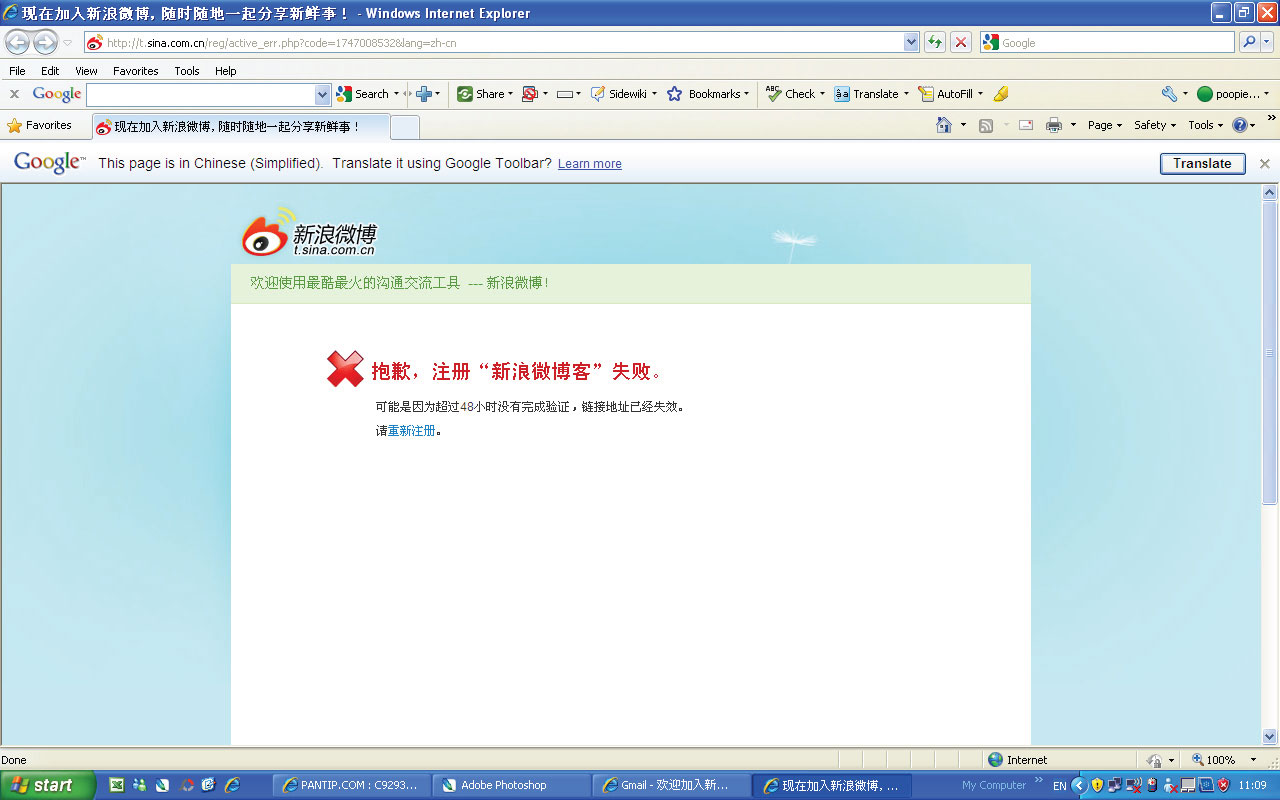Click the Google Toolbar Search button
Image resolution: width=1280 pixels, height=800 pixels.
(x=364, y=94)
